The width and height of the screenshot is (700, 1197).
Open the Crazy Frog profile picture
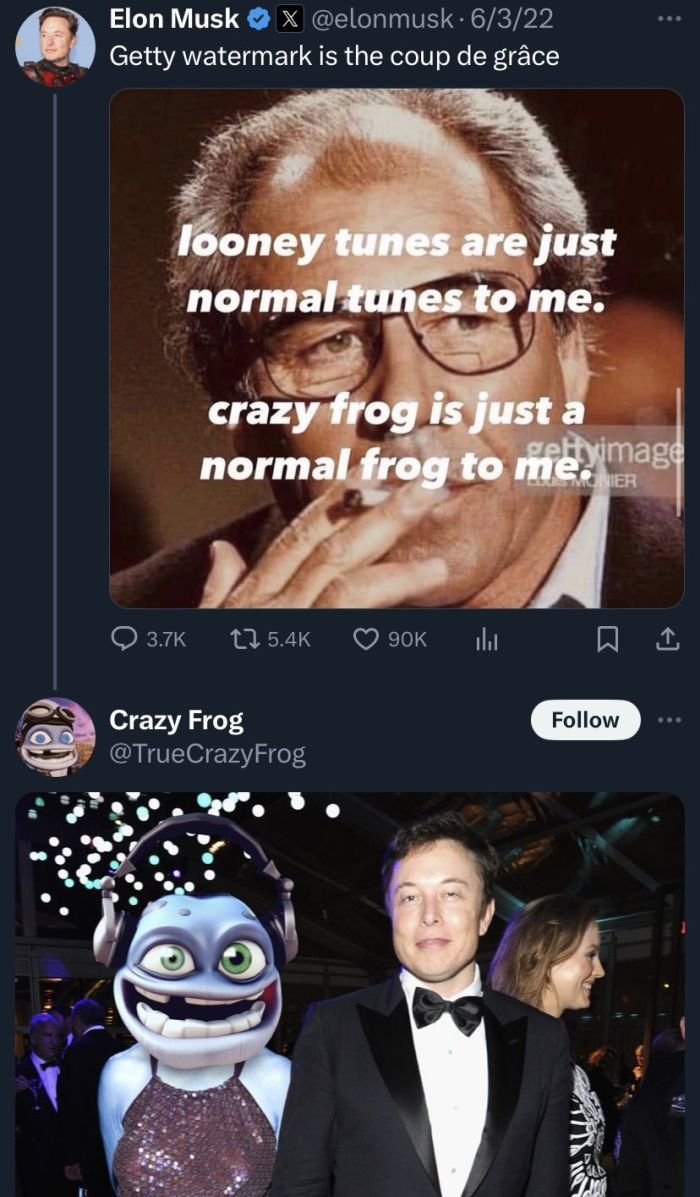click(x=55, y=737)
